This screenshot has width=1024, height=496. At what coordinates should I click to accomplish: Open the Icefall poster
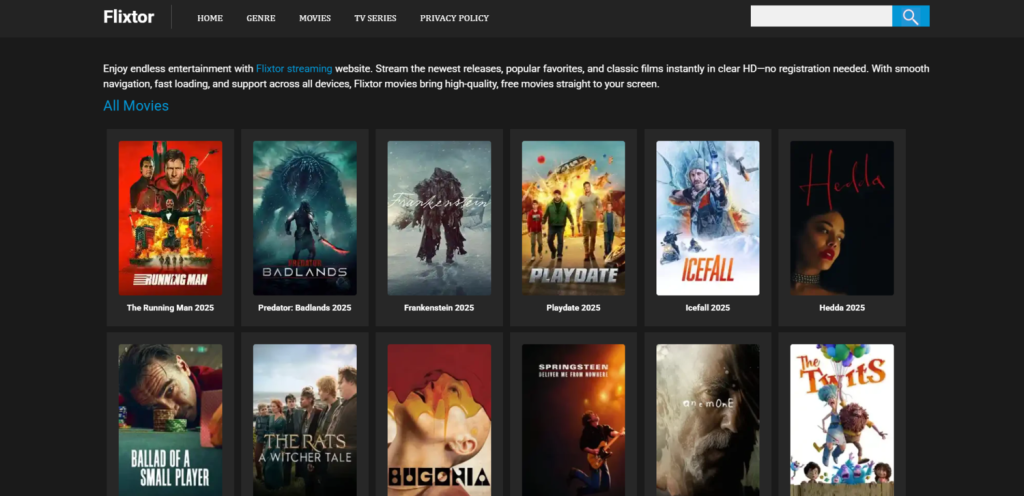[708, 218]
